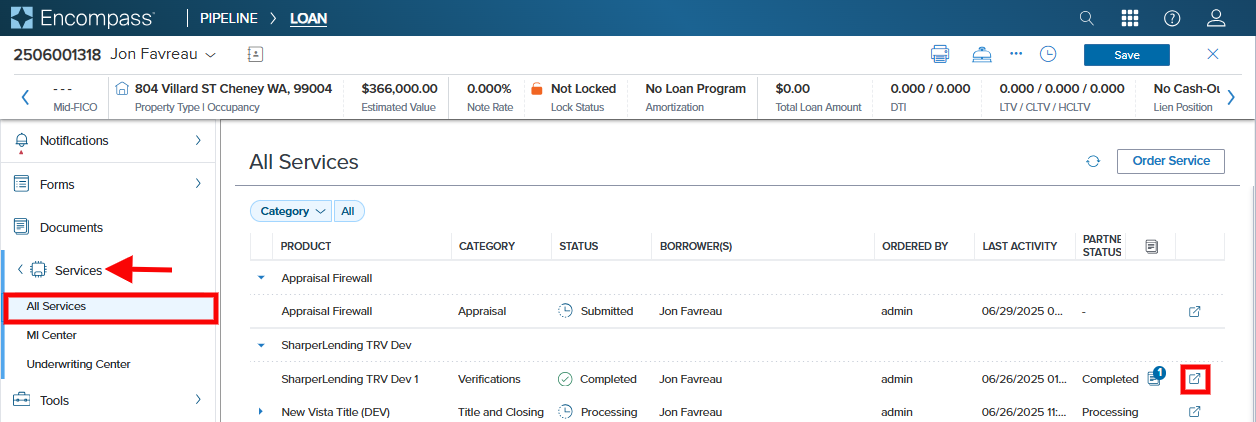Expand borrower Jon Favreau dropdown

[210, 53]
